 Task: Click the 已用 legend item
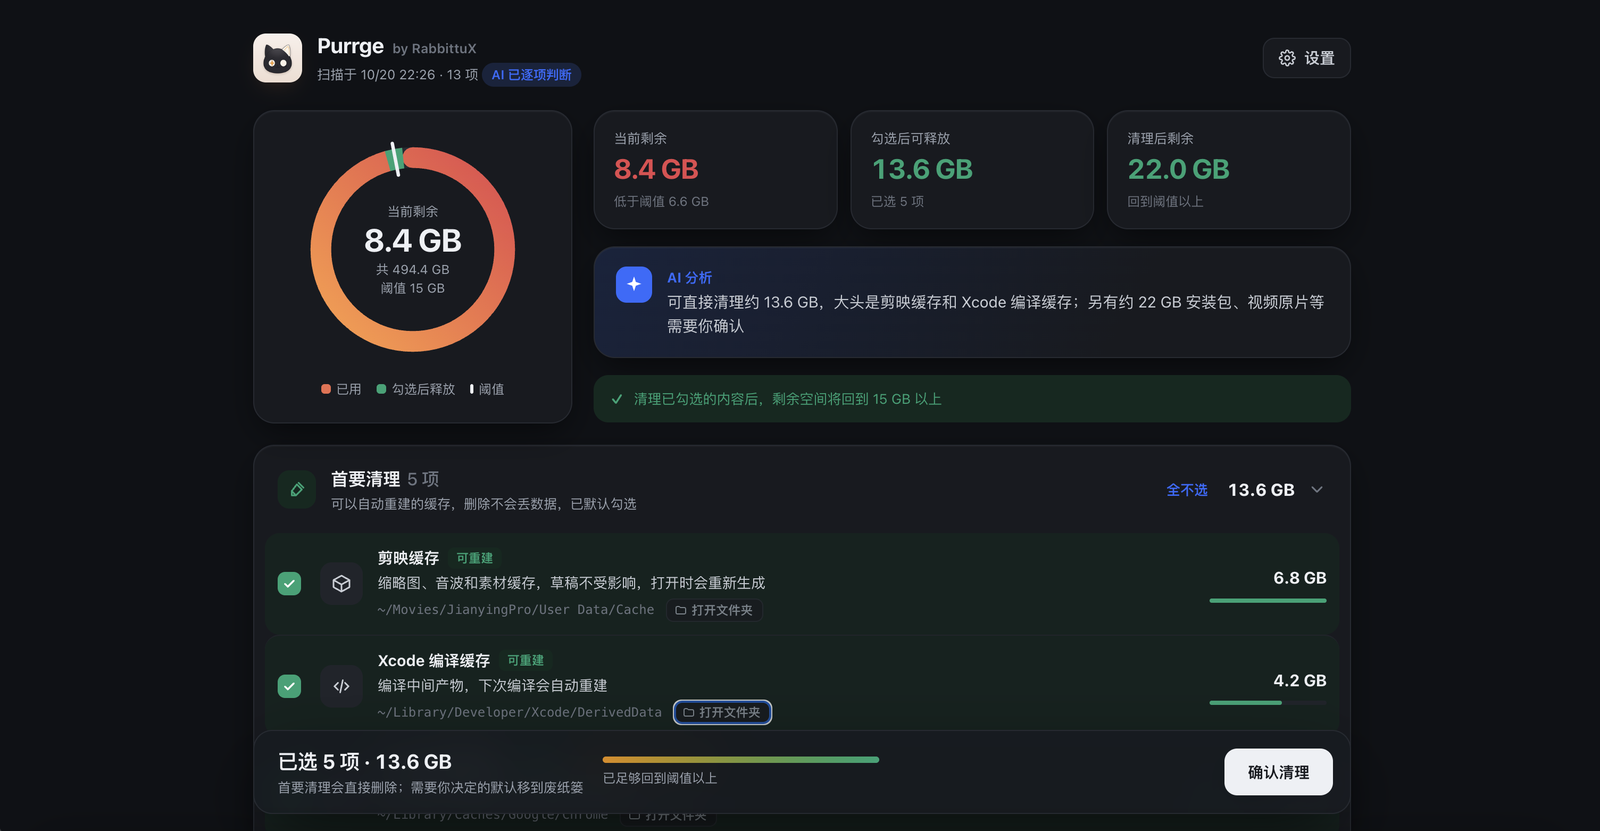341,389
